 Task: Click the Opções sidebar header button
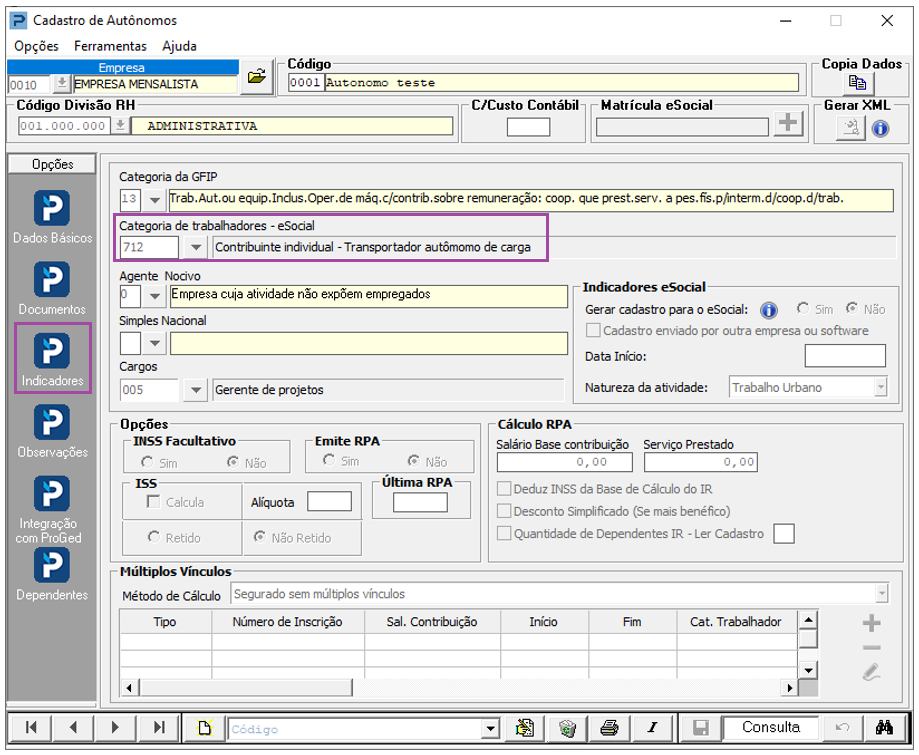[52, 164]
